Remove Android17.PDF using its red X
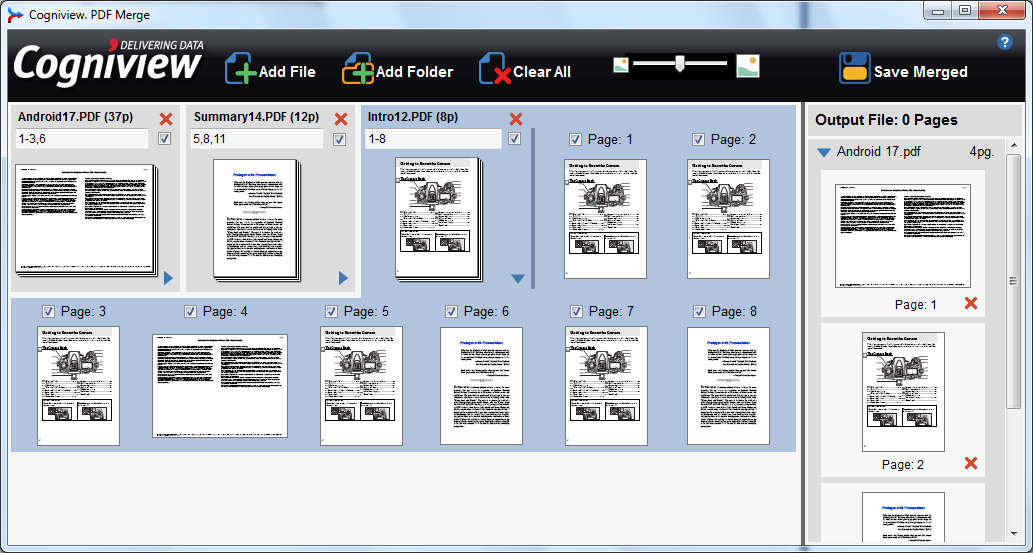Image resolution: width=1033 pixels, height=553 pixels. click(166, 119)
